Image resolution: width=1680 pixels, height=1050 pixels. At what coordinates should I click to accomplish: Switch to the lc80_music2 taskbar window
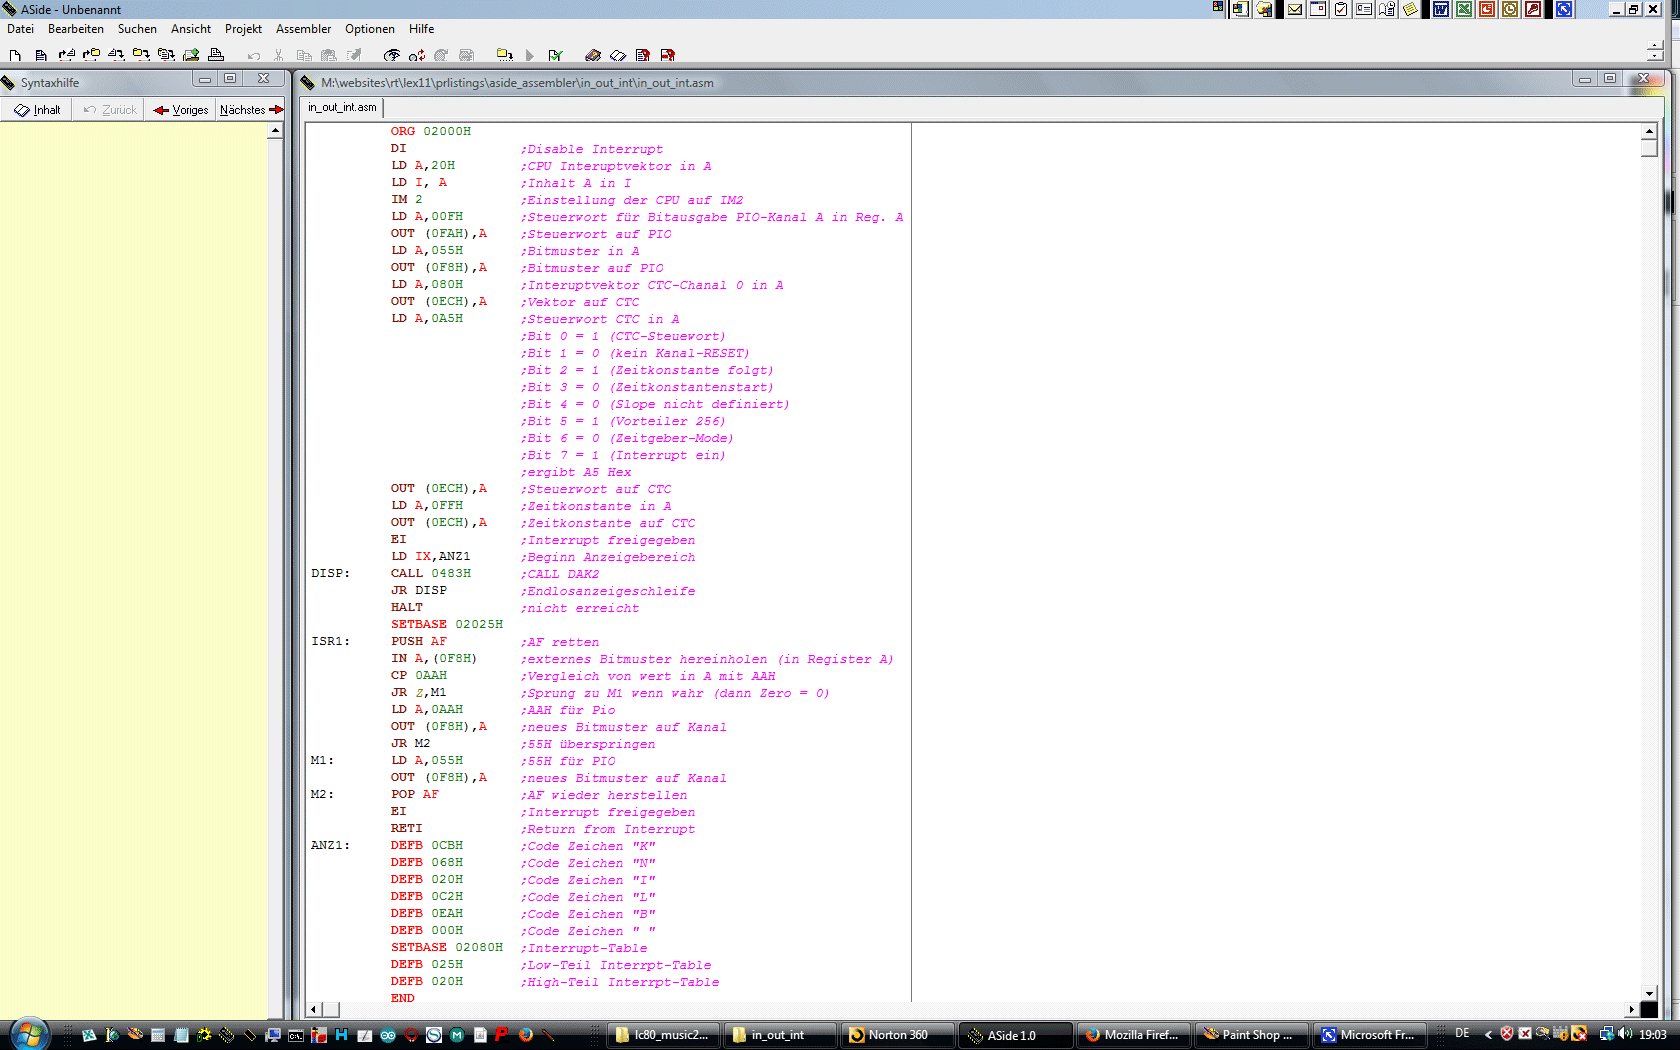click(x=665, y=1035)
